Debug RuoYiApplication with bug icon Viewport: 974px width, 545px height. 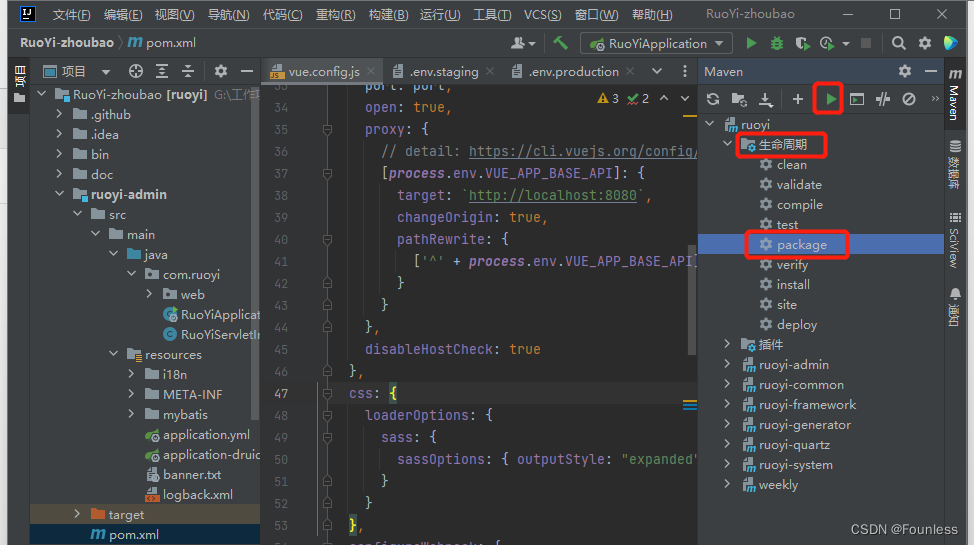tap(776, 44)
